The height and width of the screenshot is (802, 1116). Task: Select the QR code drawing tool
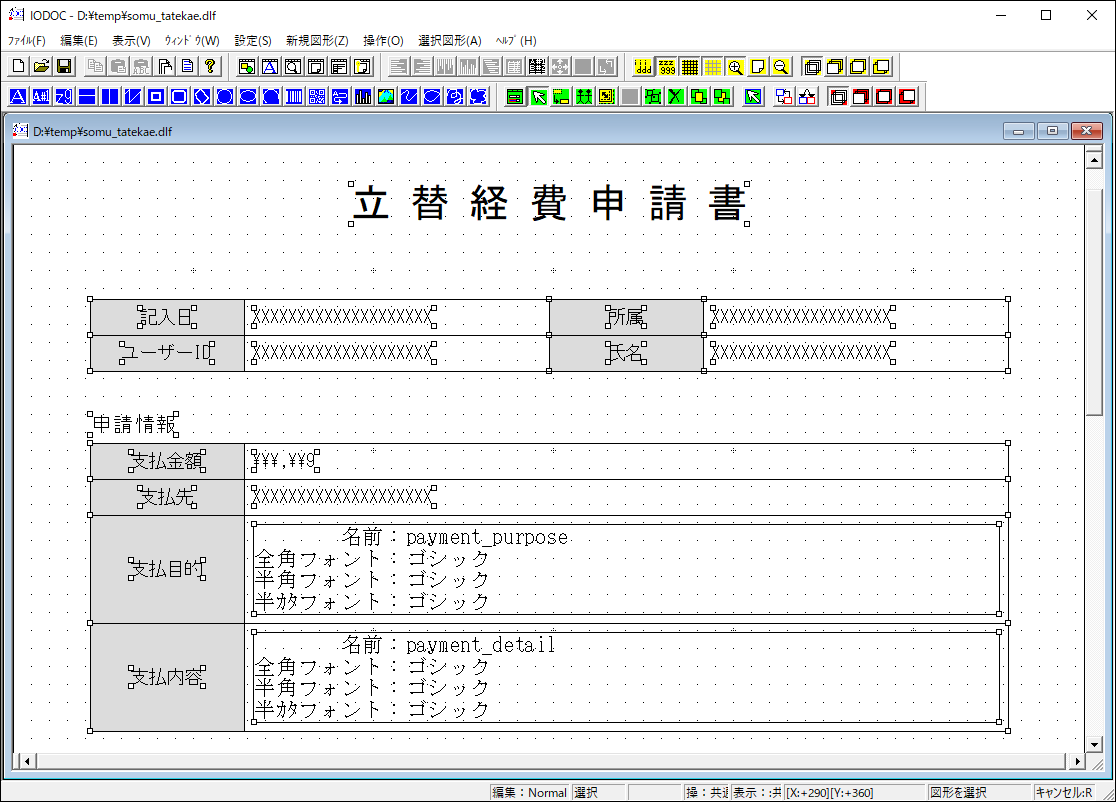point(317,97)
